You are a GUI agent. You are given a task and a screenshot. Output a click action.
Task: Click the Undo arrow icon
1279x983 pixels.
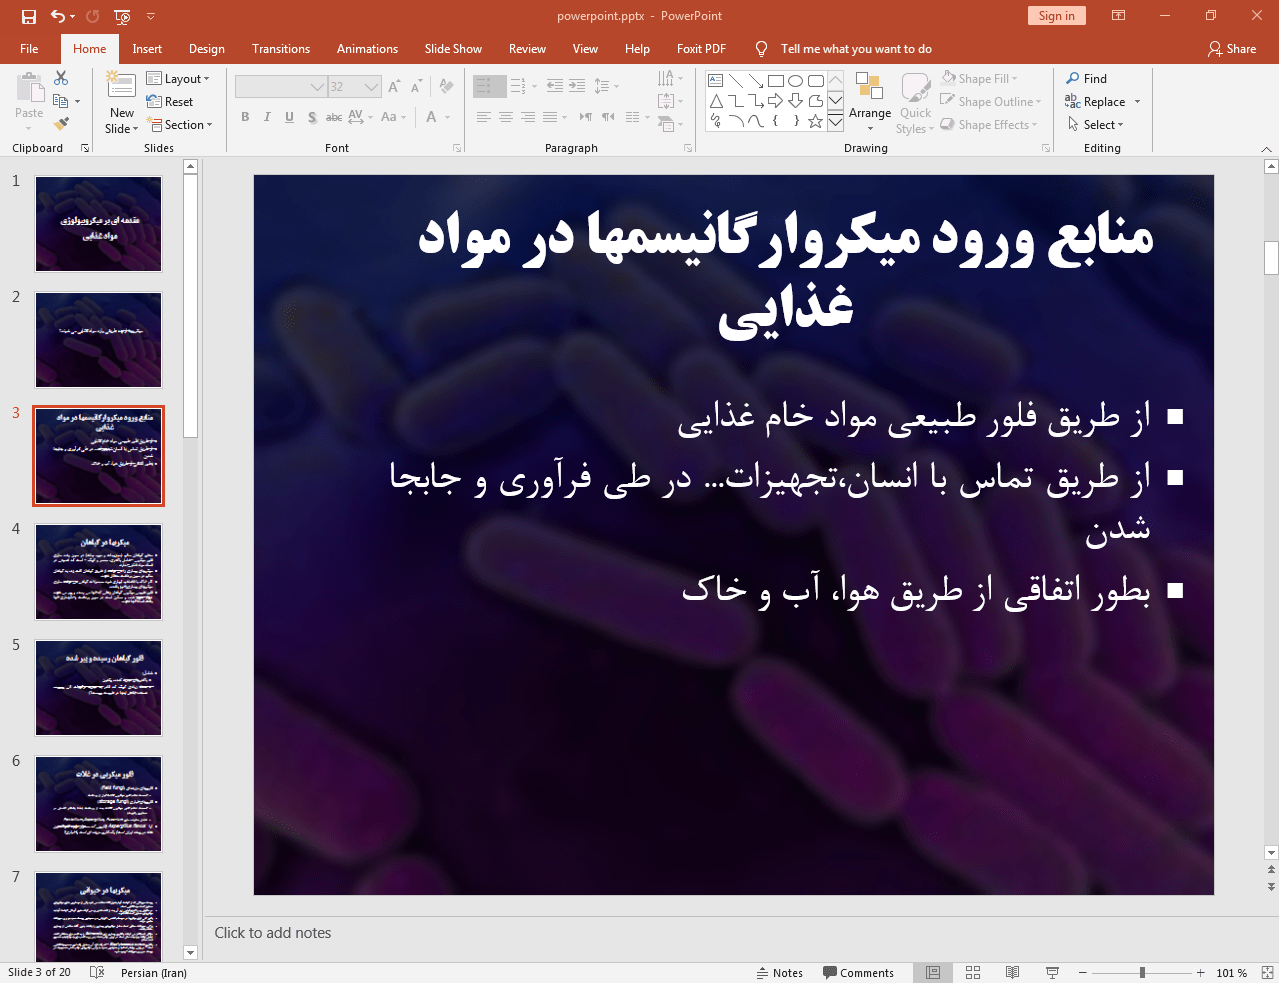click(x=58, y=16)
